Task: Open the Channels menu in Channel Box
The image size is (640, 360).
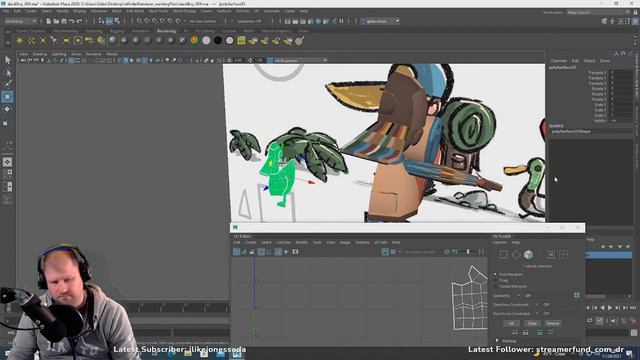Action: pyautogui.click(x=558, y=61)
